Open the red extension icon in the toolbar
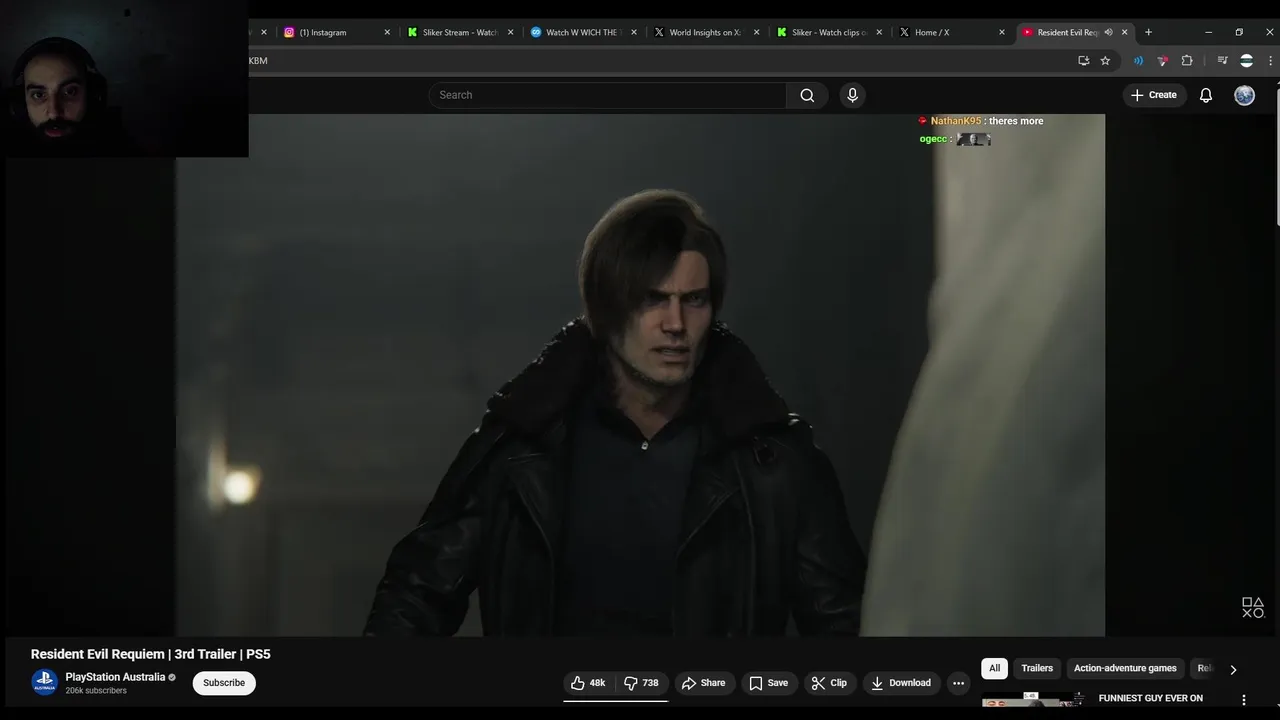 1162,61
